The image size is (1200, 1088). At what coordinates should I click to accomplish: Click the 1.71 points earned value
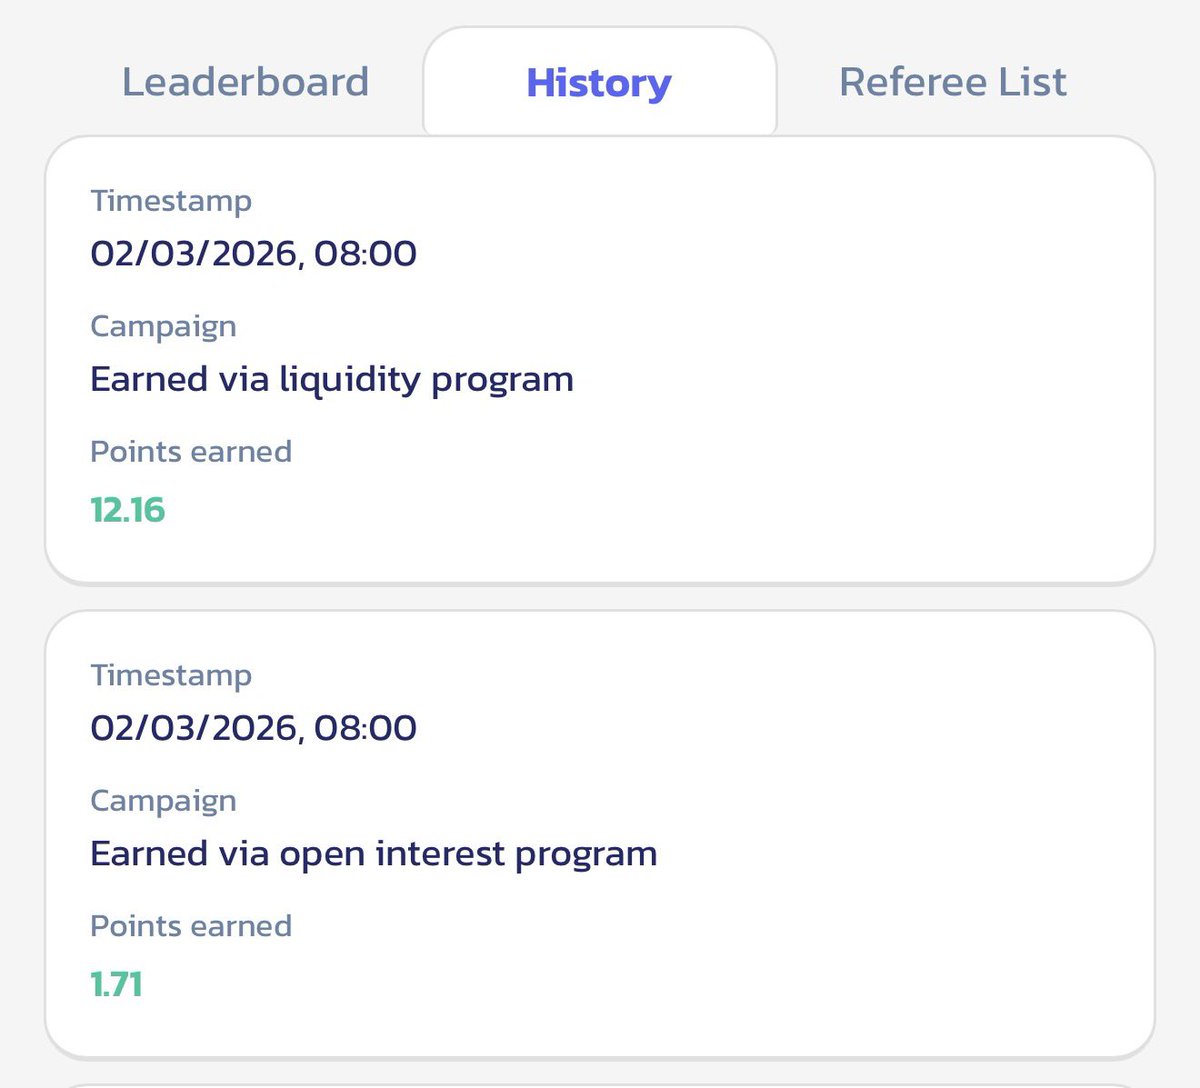pyautogui.click(x=116, y=985)
